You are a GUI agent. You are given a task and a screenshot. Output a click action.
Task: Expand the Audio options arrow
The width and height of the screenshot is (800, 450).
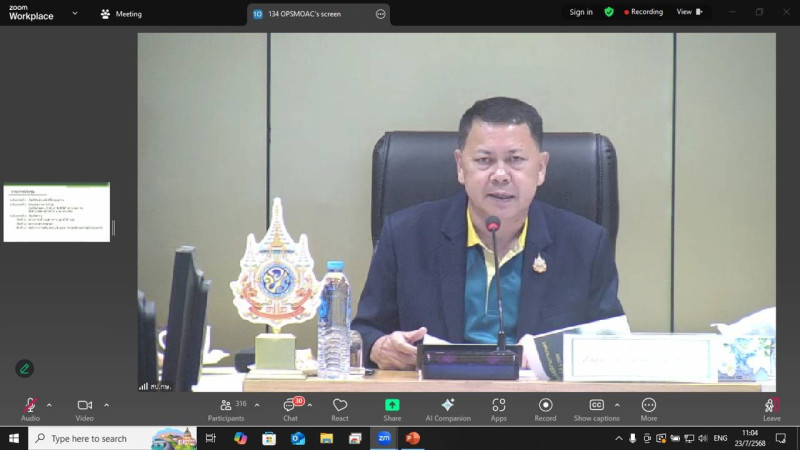[49, 405]
